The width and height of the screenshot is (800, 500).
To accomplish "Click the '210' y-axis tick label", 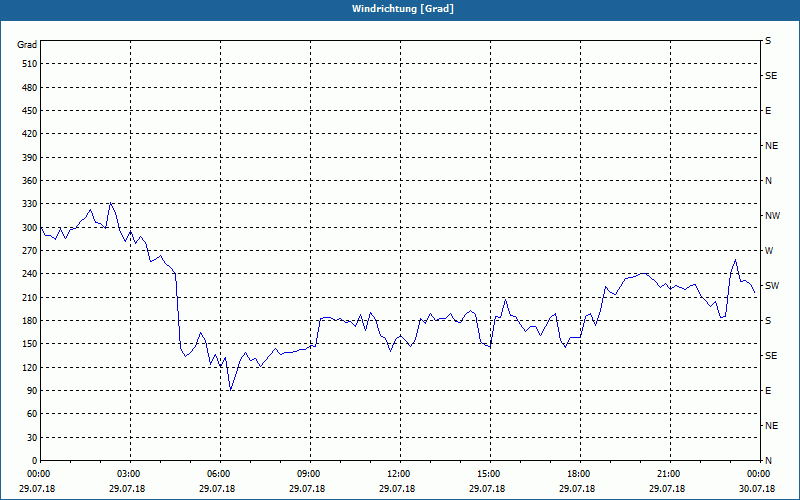I will [30, 297].
